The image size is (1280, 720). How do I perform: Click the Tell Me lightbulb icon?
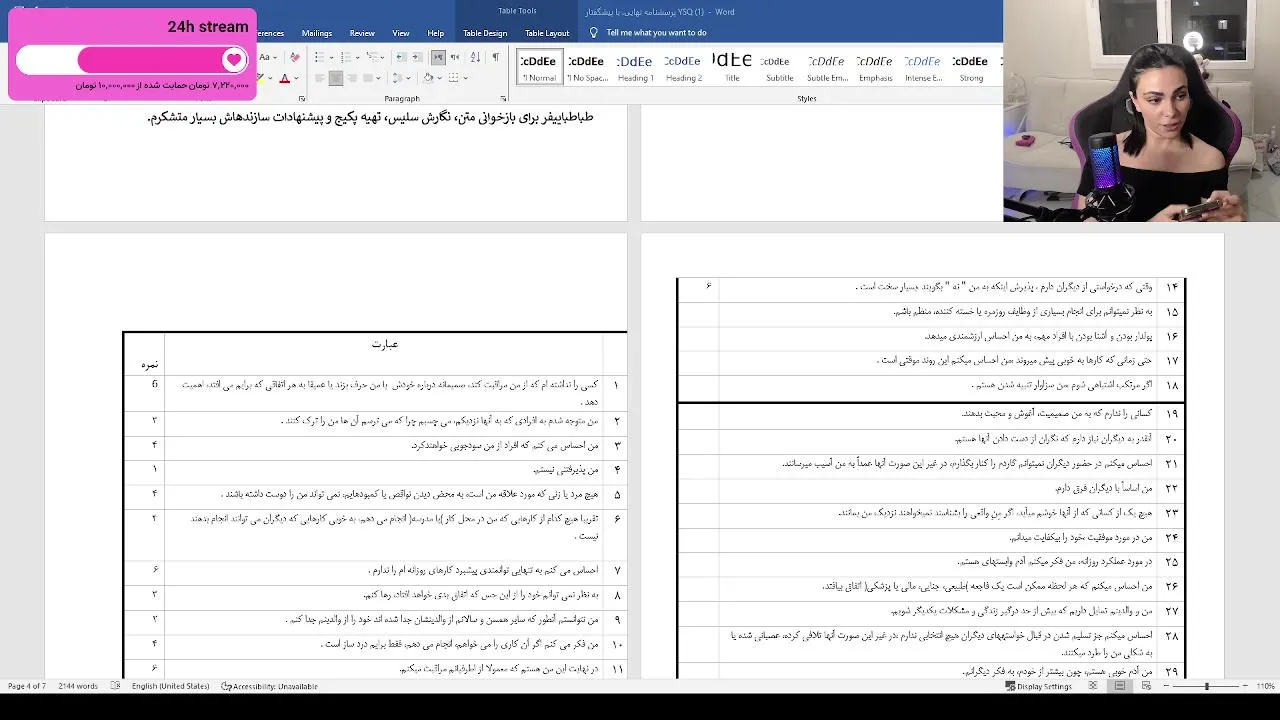pos(594,33)
